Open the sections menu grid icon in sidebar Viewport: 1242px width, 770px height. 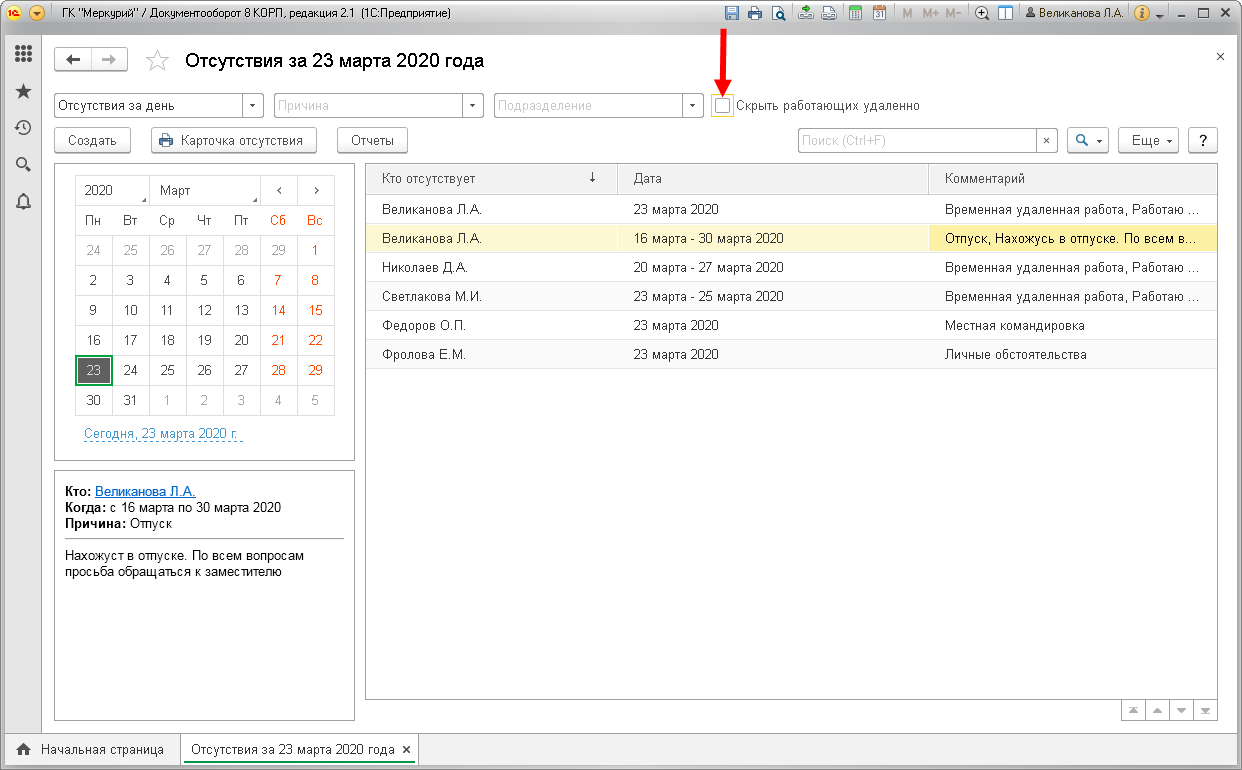point(23,55)
